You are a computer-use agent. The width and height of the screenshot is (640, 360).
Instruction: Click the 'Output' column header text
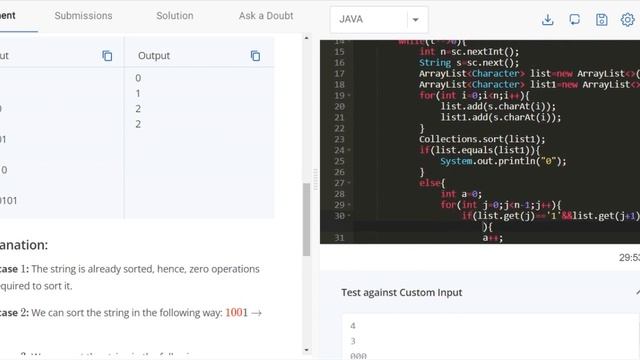(x=154, y=56)
